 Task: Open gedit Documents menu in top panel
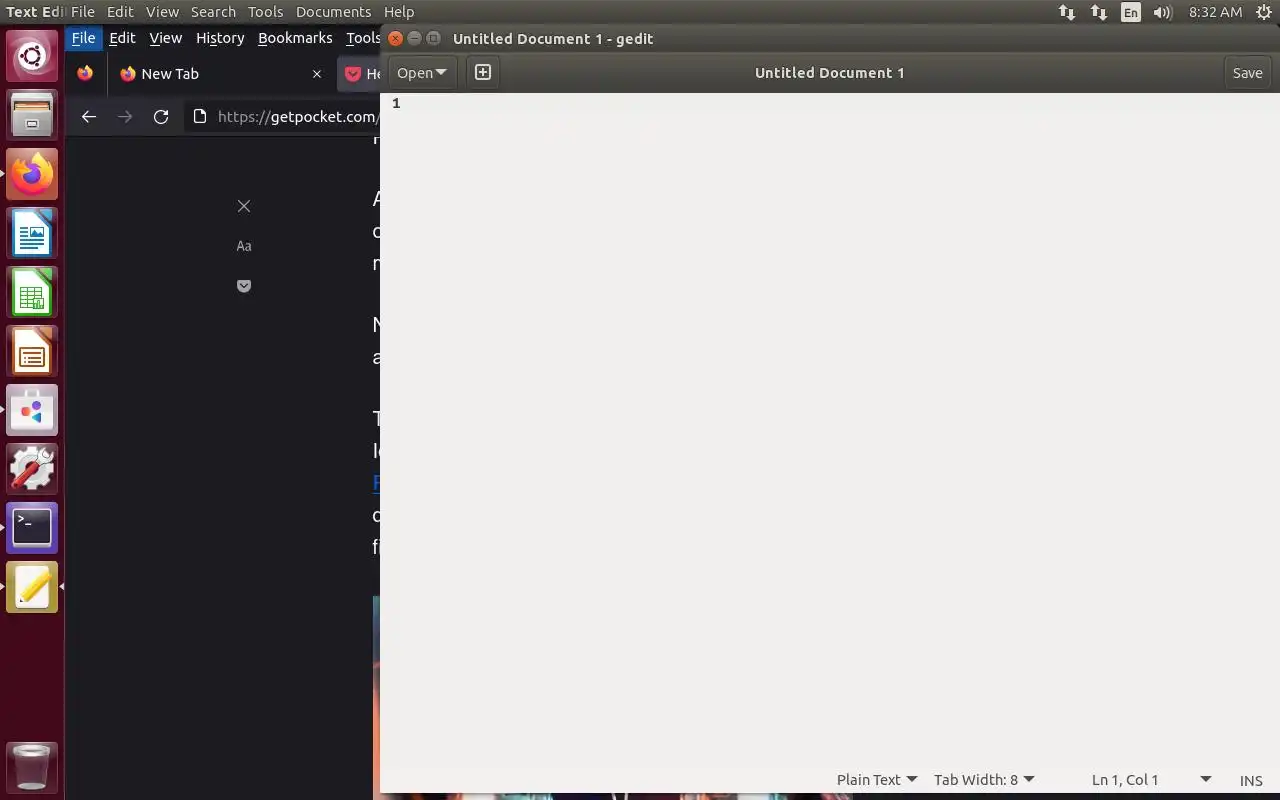pos(333,12)
